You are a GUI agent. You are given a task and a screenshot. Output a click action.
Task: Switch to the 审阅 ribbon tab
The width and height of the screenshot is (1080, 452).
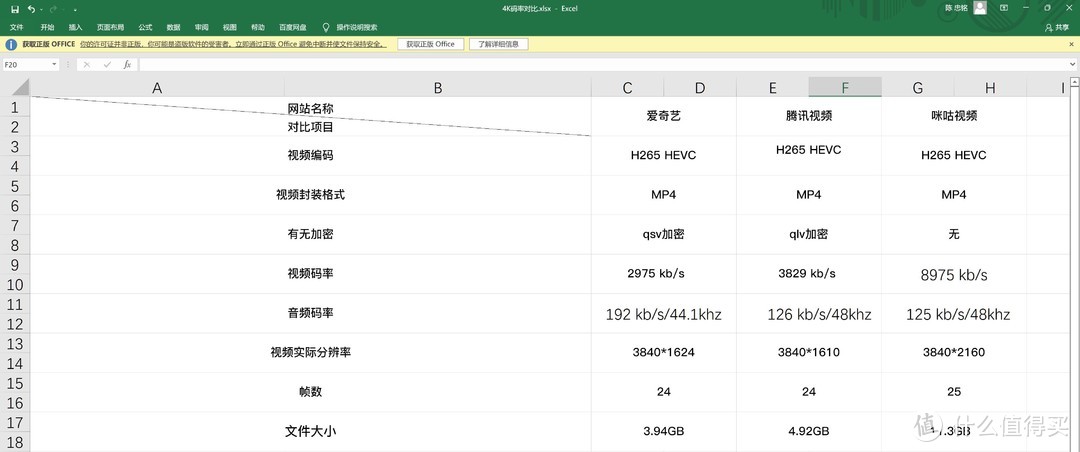click(202, 28)
